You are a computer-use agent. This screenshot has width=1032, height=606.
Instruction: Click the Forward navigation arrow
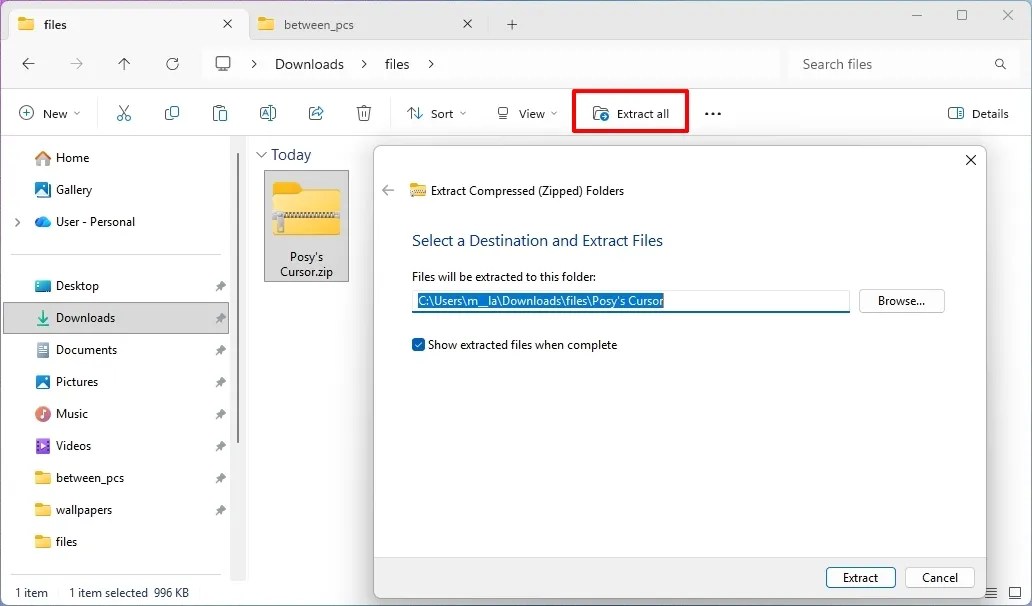click(76, 64)
